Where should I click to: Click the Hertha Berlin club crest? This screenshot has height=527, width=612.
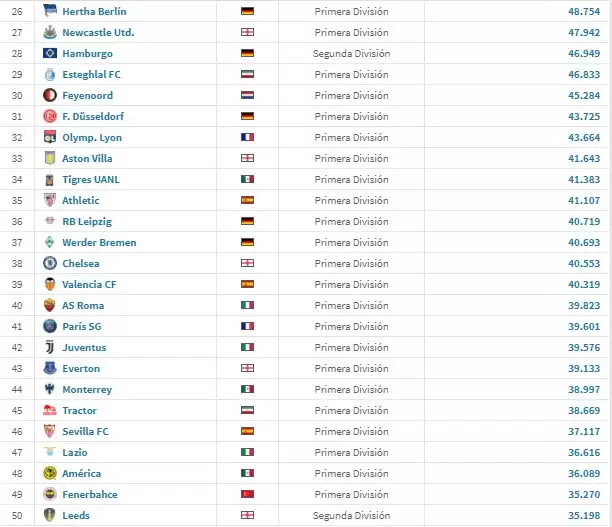49,11
